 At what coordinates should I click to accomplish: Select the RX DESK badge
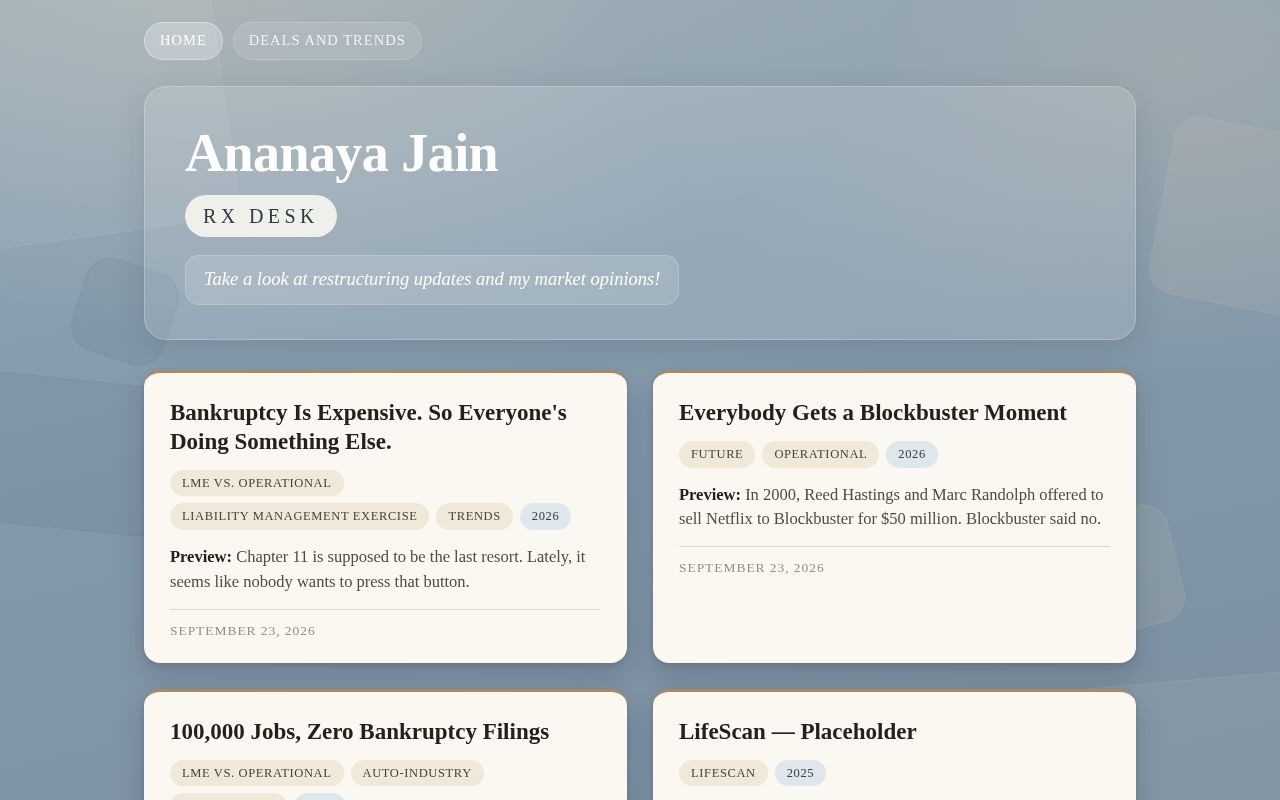click(x=261, y=216)
